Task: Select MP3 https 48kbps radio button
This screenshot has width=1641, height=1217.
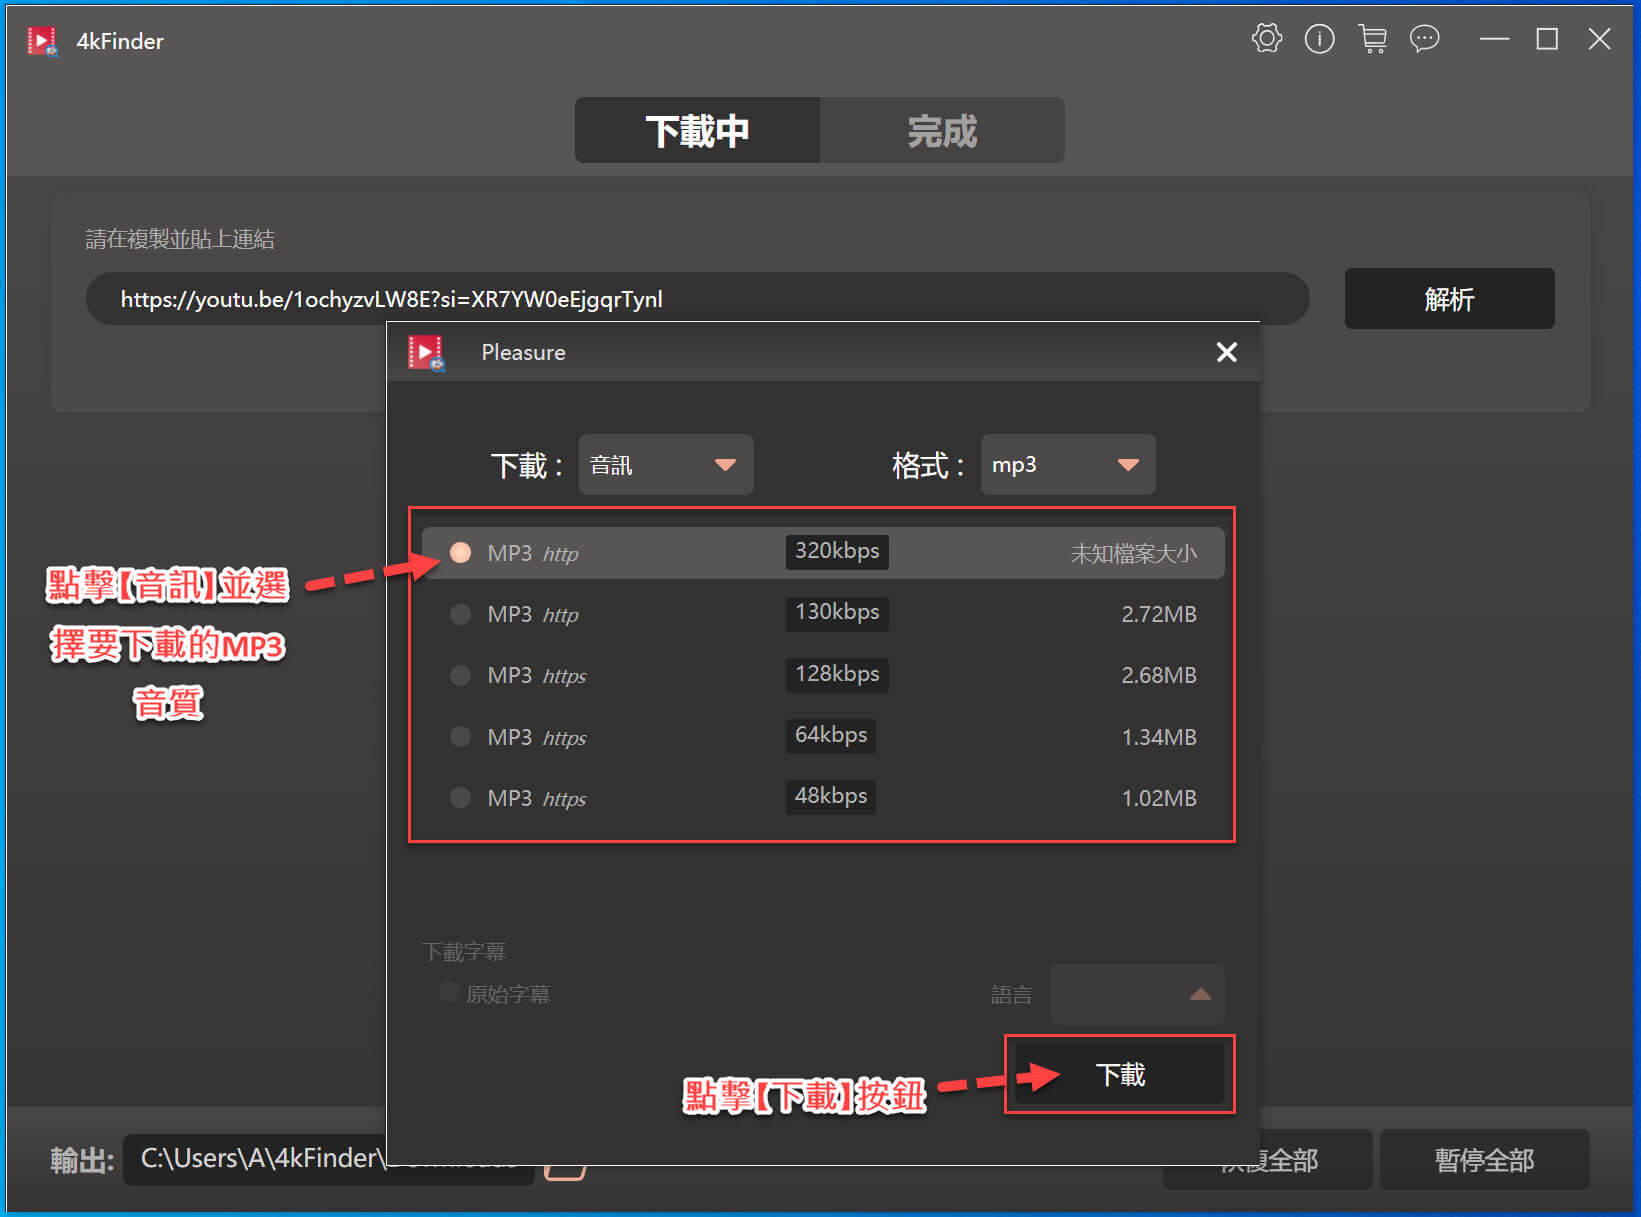Action: [x=460, y=798]
